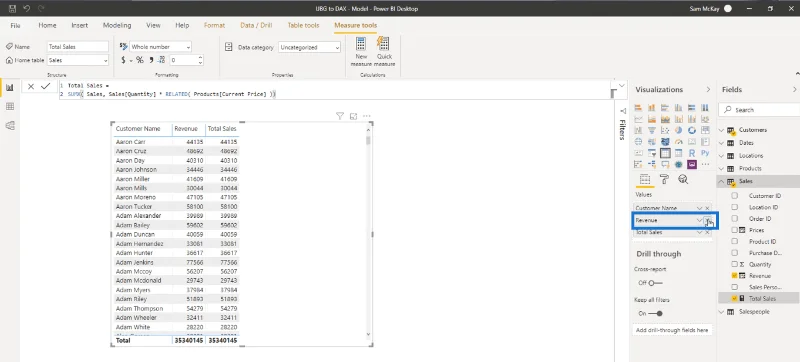Select the Pie chart visualization
The width and height of the screenshot is (800, 362).
[678, 130]
